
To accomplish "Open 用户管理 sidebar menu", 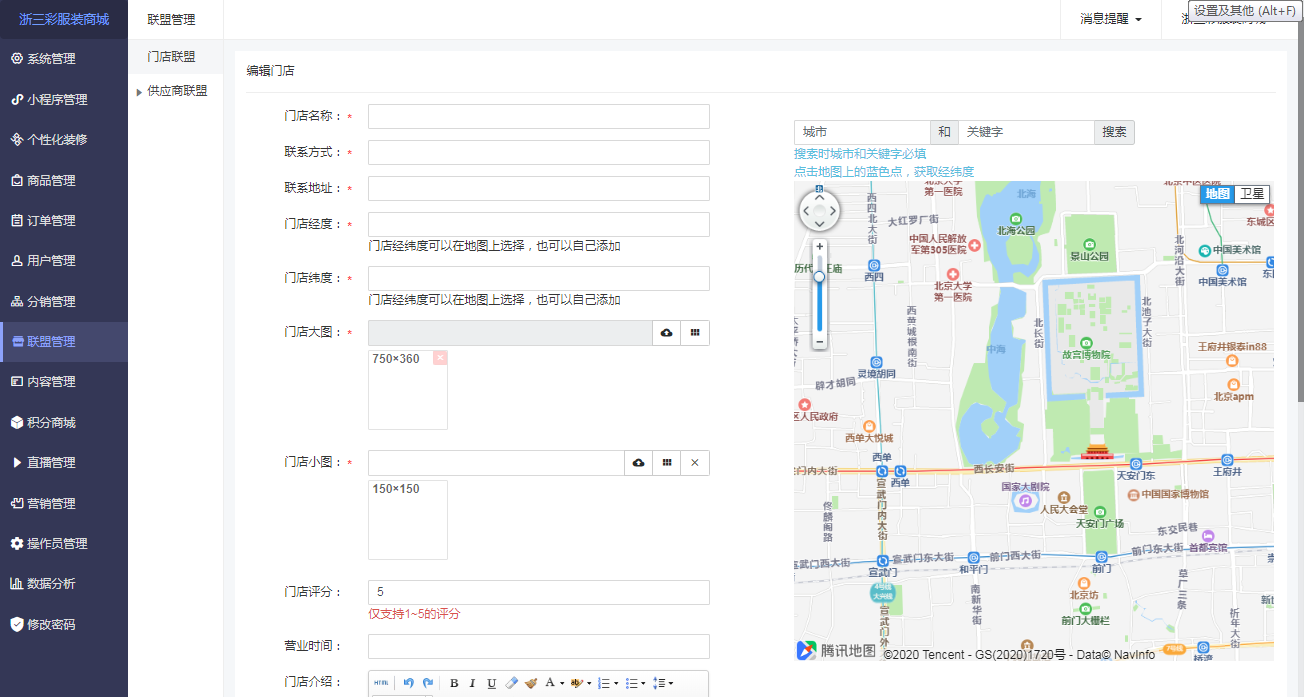I will pyautogui.click(x=64, y=260).
